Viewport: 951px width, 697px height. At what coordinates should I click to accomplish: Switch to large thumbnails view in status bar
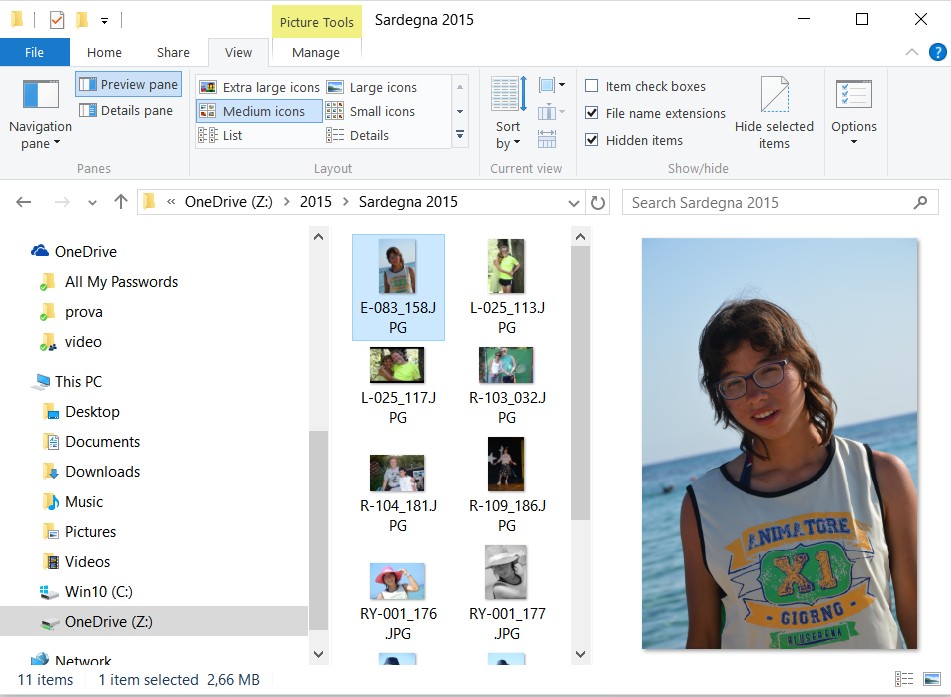pyautogui.click(x=932, y=679)
